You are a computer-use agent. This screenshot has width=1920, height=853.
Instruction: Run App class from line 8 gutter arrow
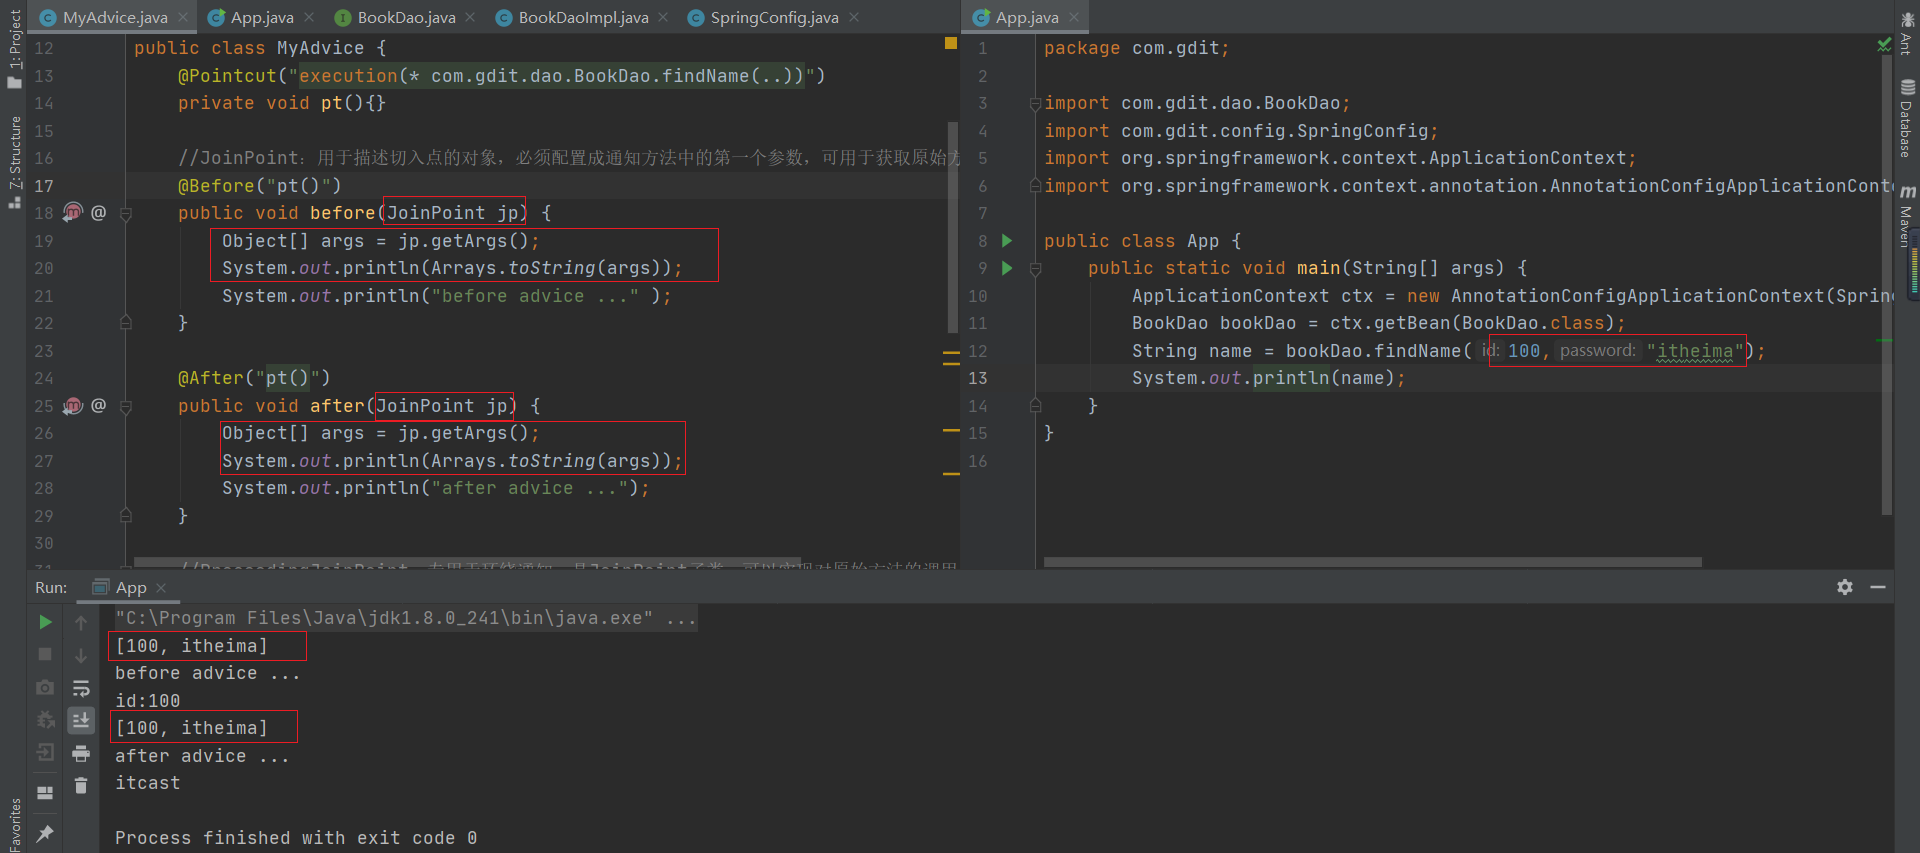click(1007, 241)
